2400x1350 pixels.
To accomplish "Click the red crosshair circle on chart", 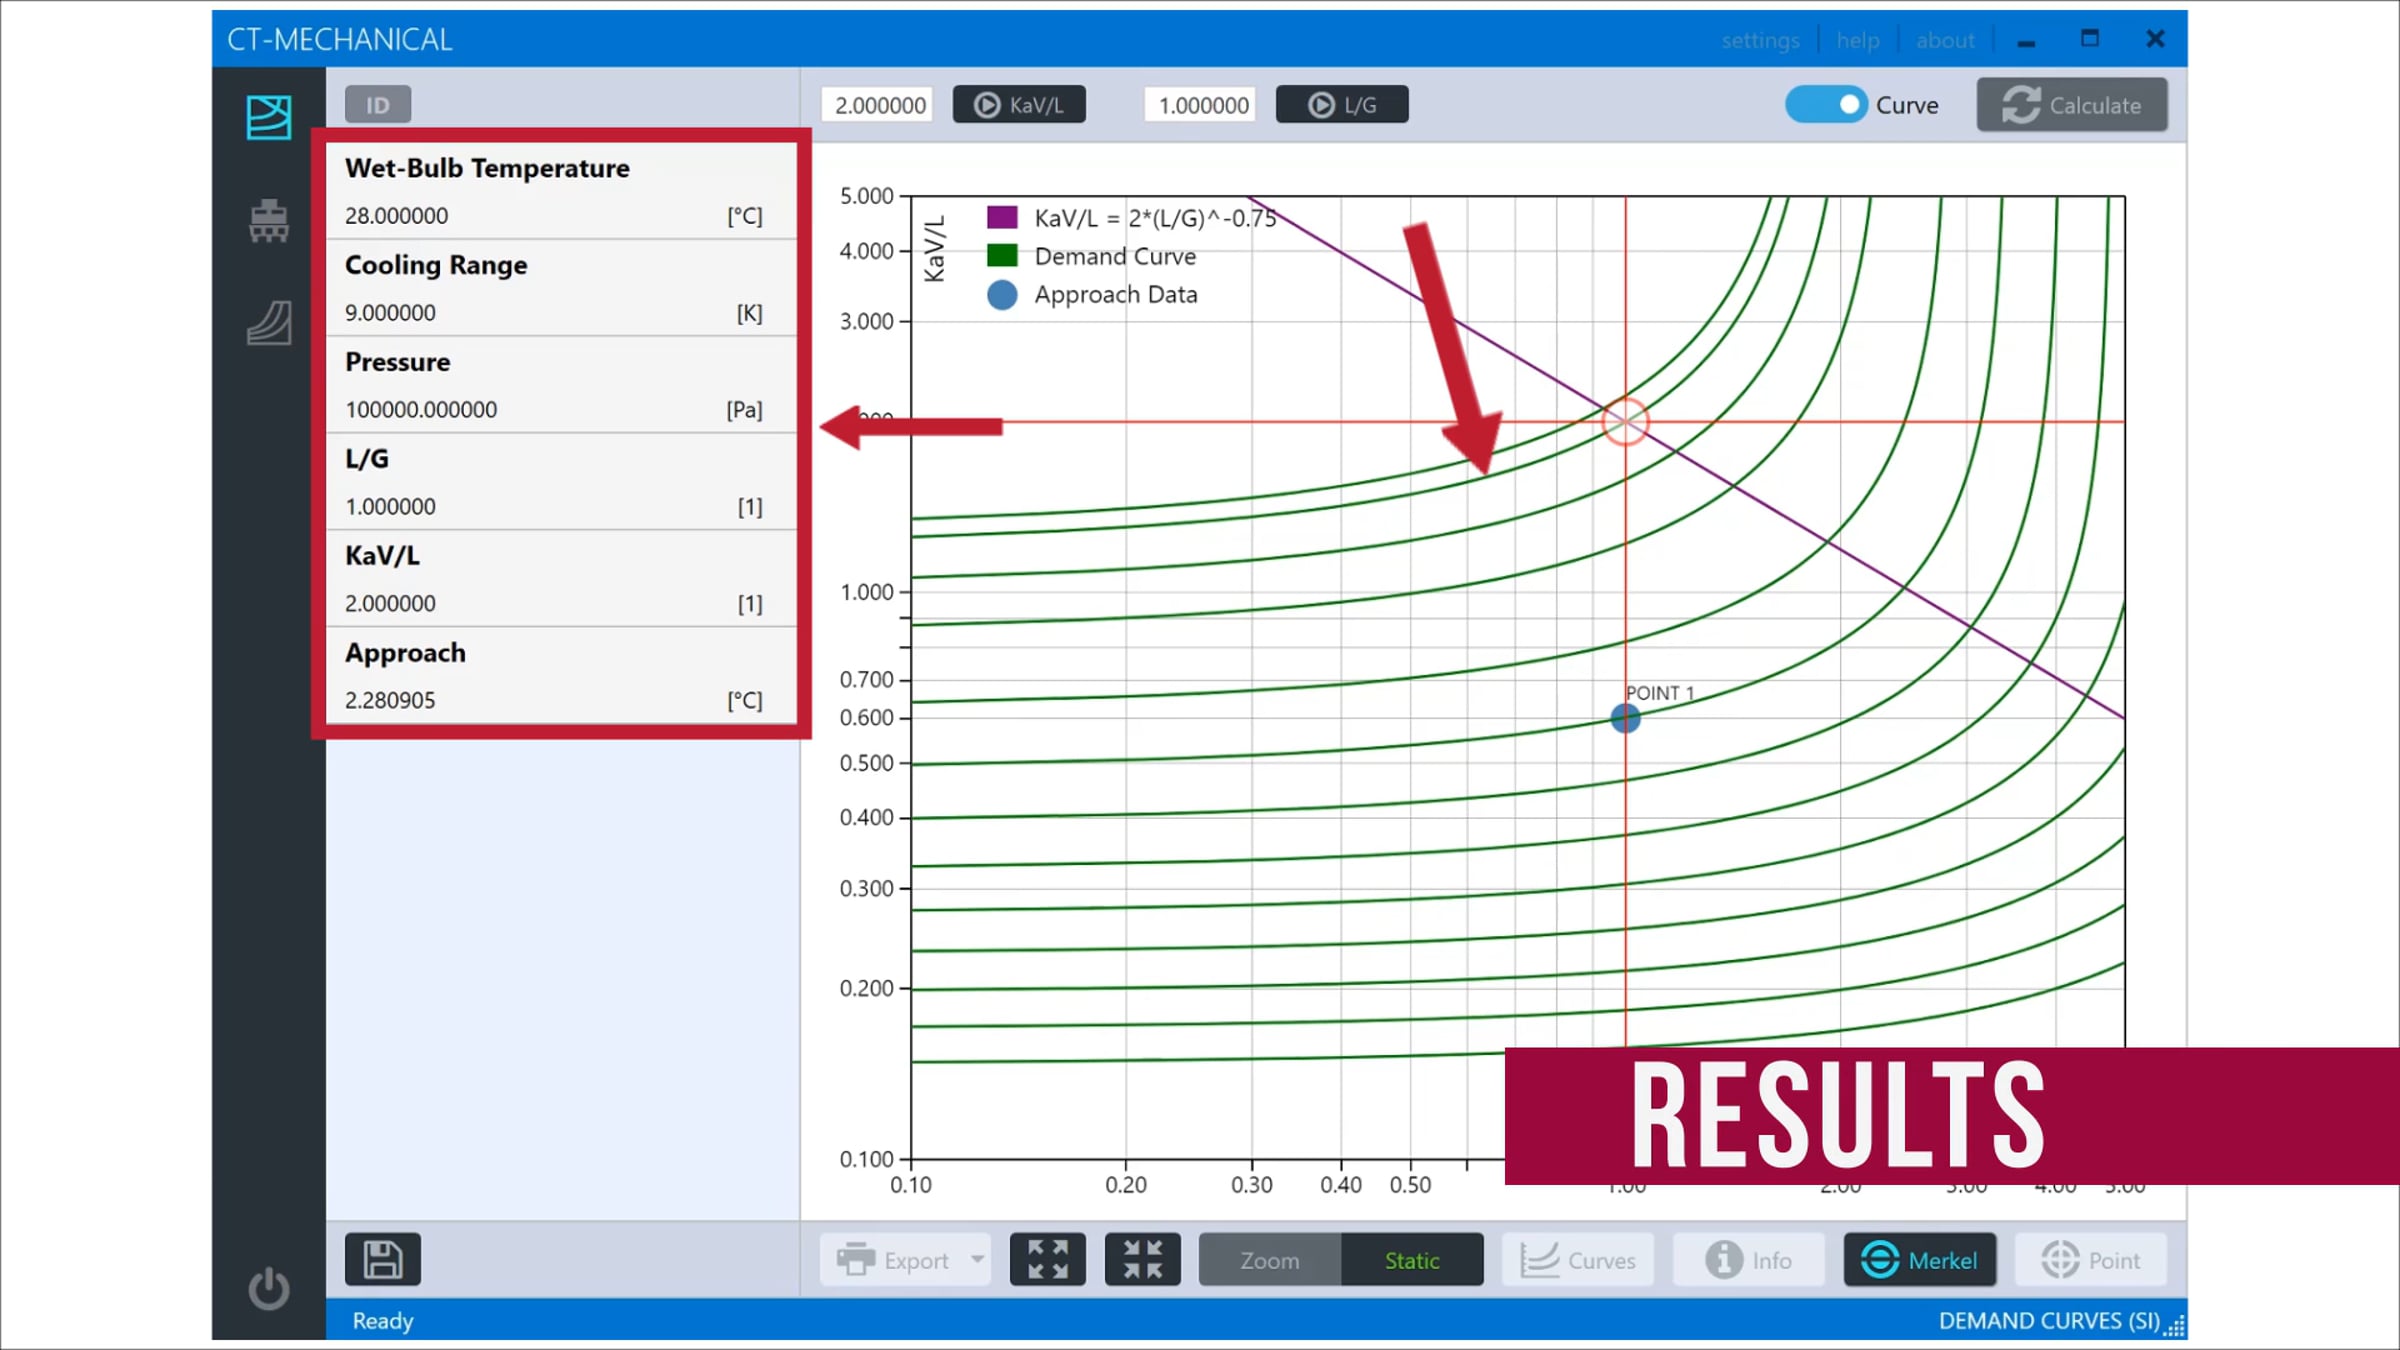I will point(1625,422).
